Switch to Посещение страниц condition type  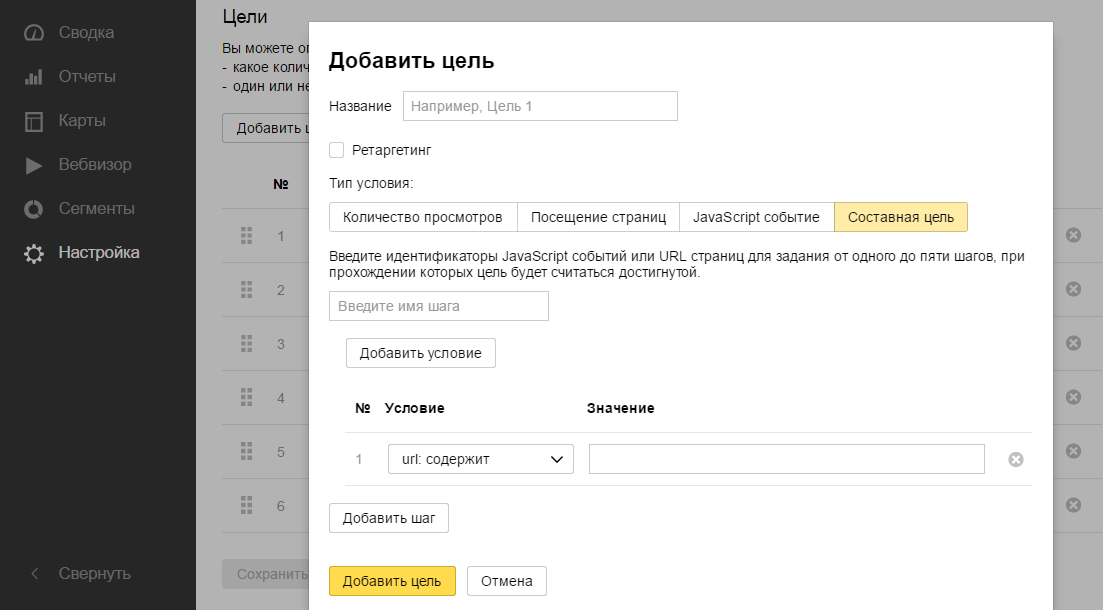(598, 217)
